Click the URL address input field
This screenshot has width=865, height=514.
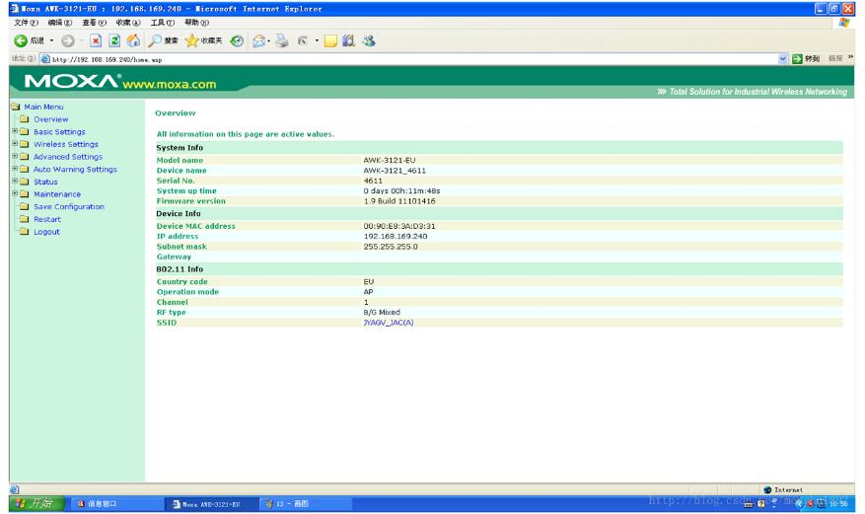pyautogui.click(x=400, y=59)
